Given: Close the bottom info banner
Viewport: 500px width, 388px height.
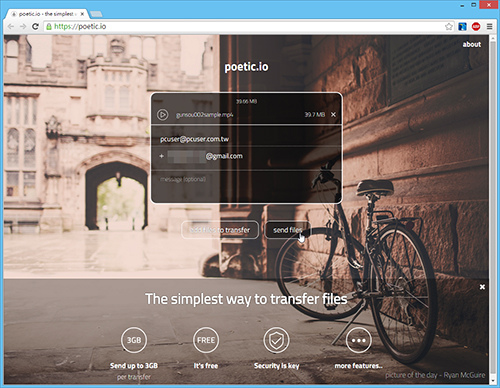Looking at the screenshot, I should pyautogui.click(x=482, y=287).
